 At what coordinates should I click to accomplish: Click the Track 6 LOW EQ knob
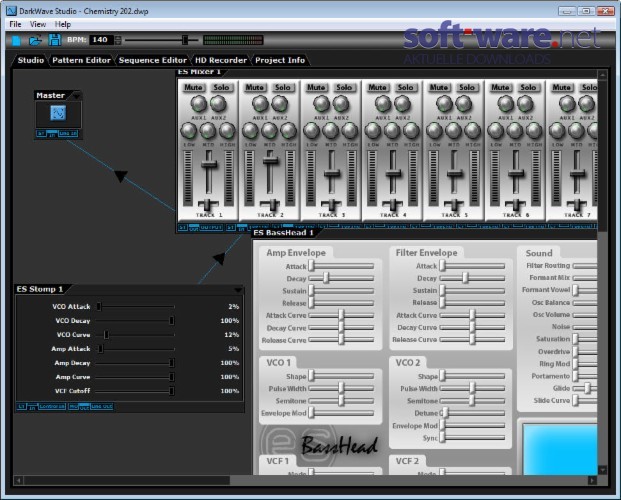pyautogui.click(x=495, y=131)
